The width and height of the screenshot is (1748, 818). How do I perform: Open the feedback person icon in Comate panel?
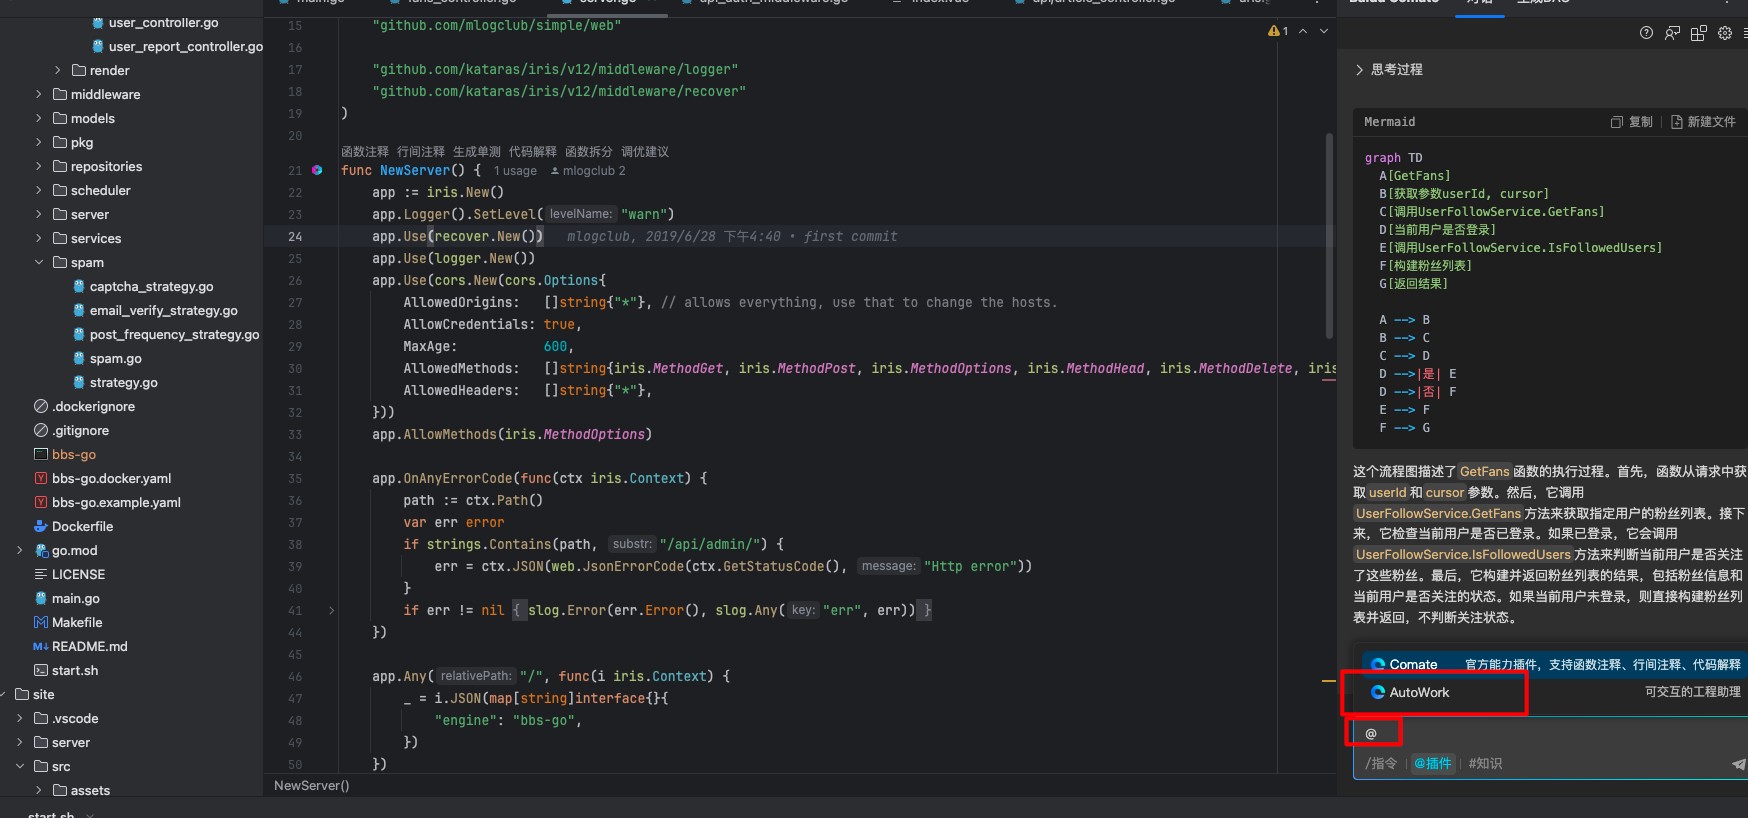coord(1673,33)
